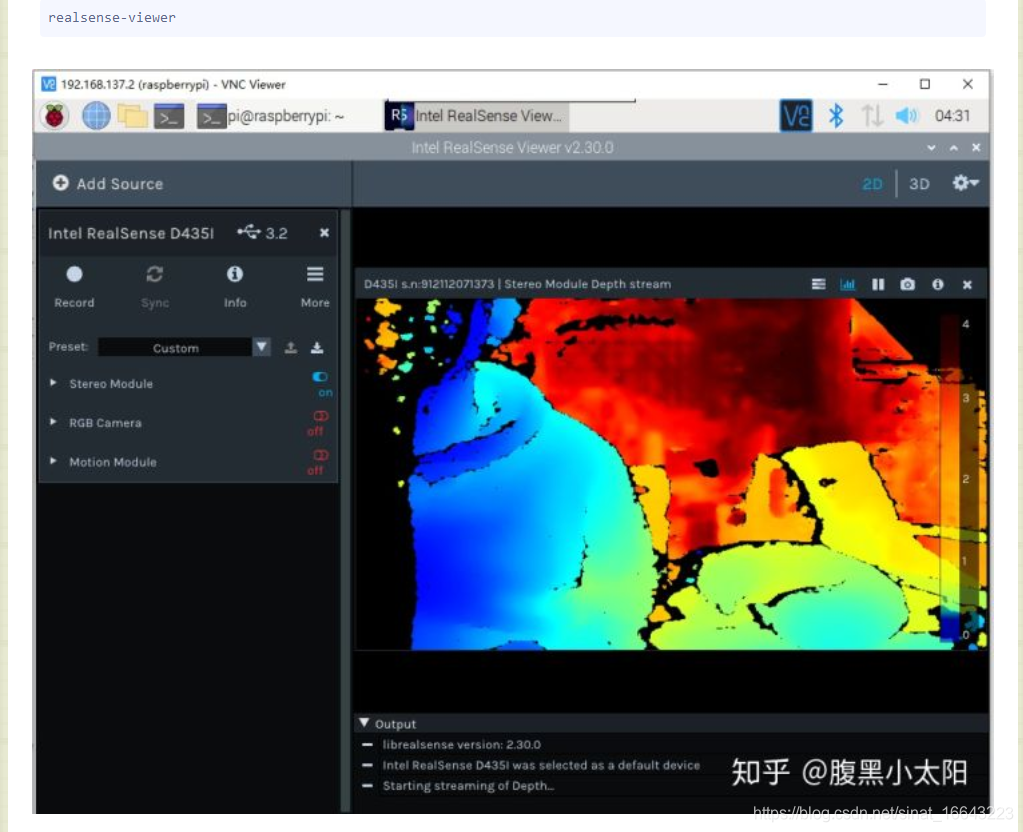Open the Raspberry Pi applications menu
Image resolution: width=1023 pixels, height=832 pixels.
(x=55, y=116)
